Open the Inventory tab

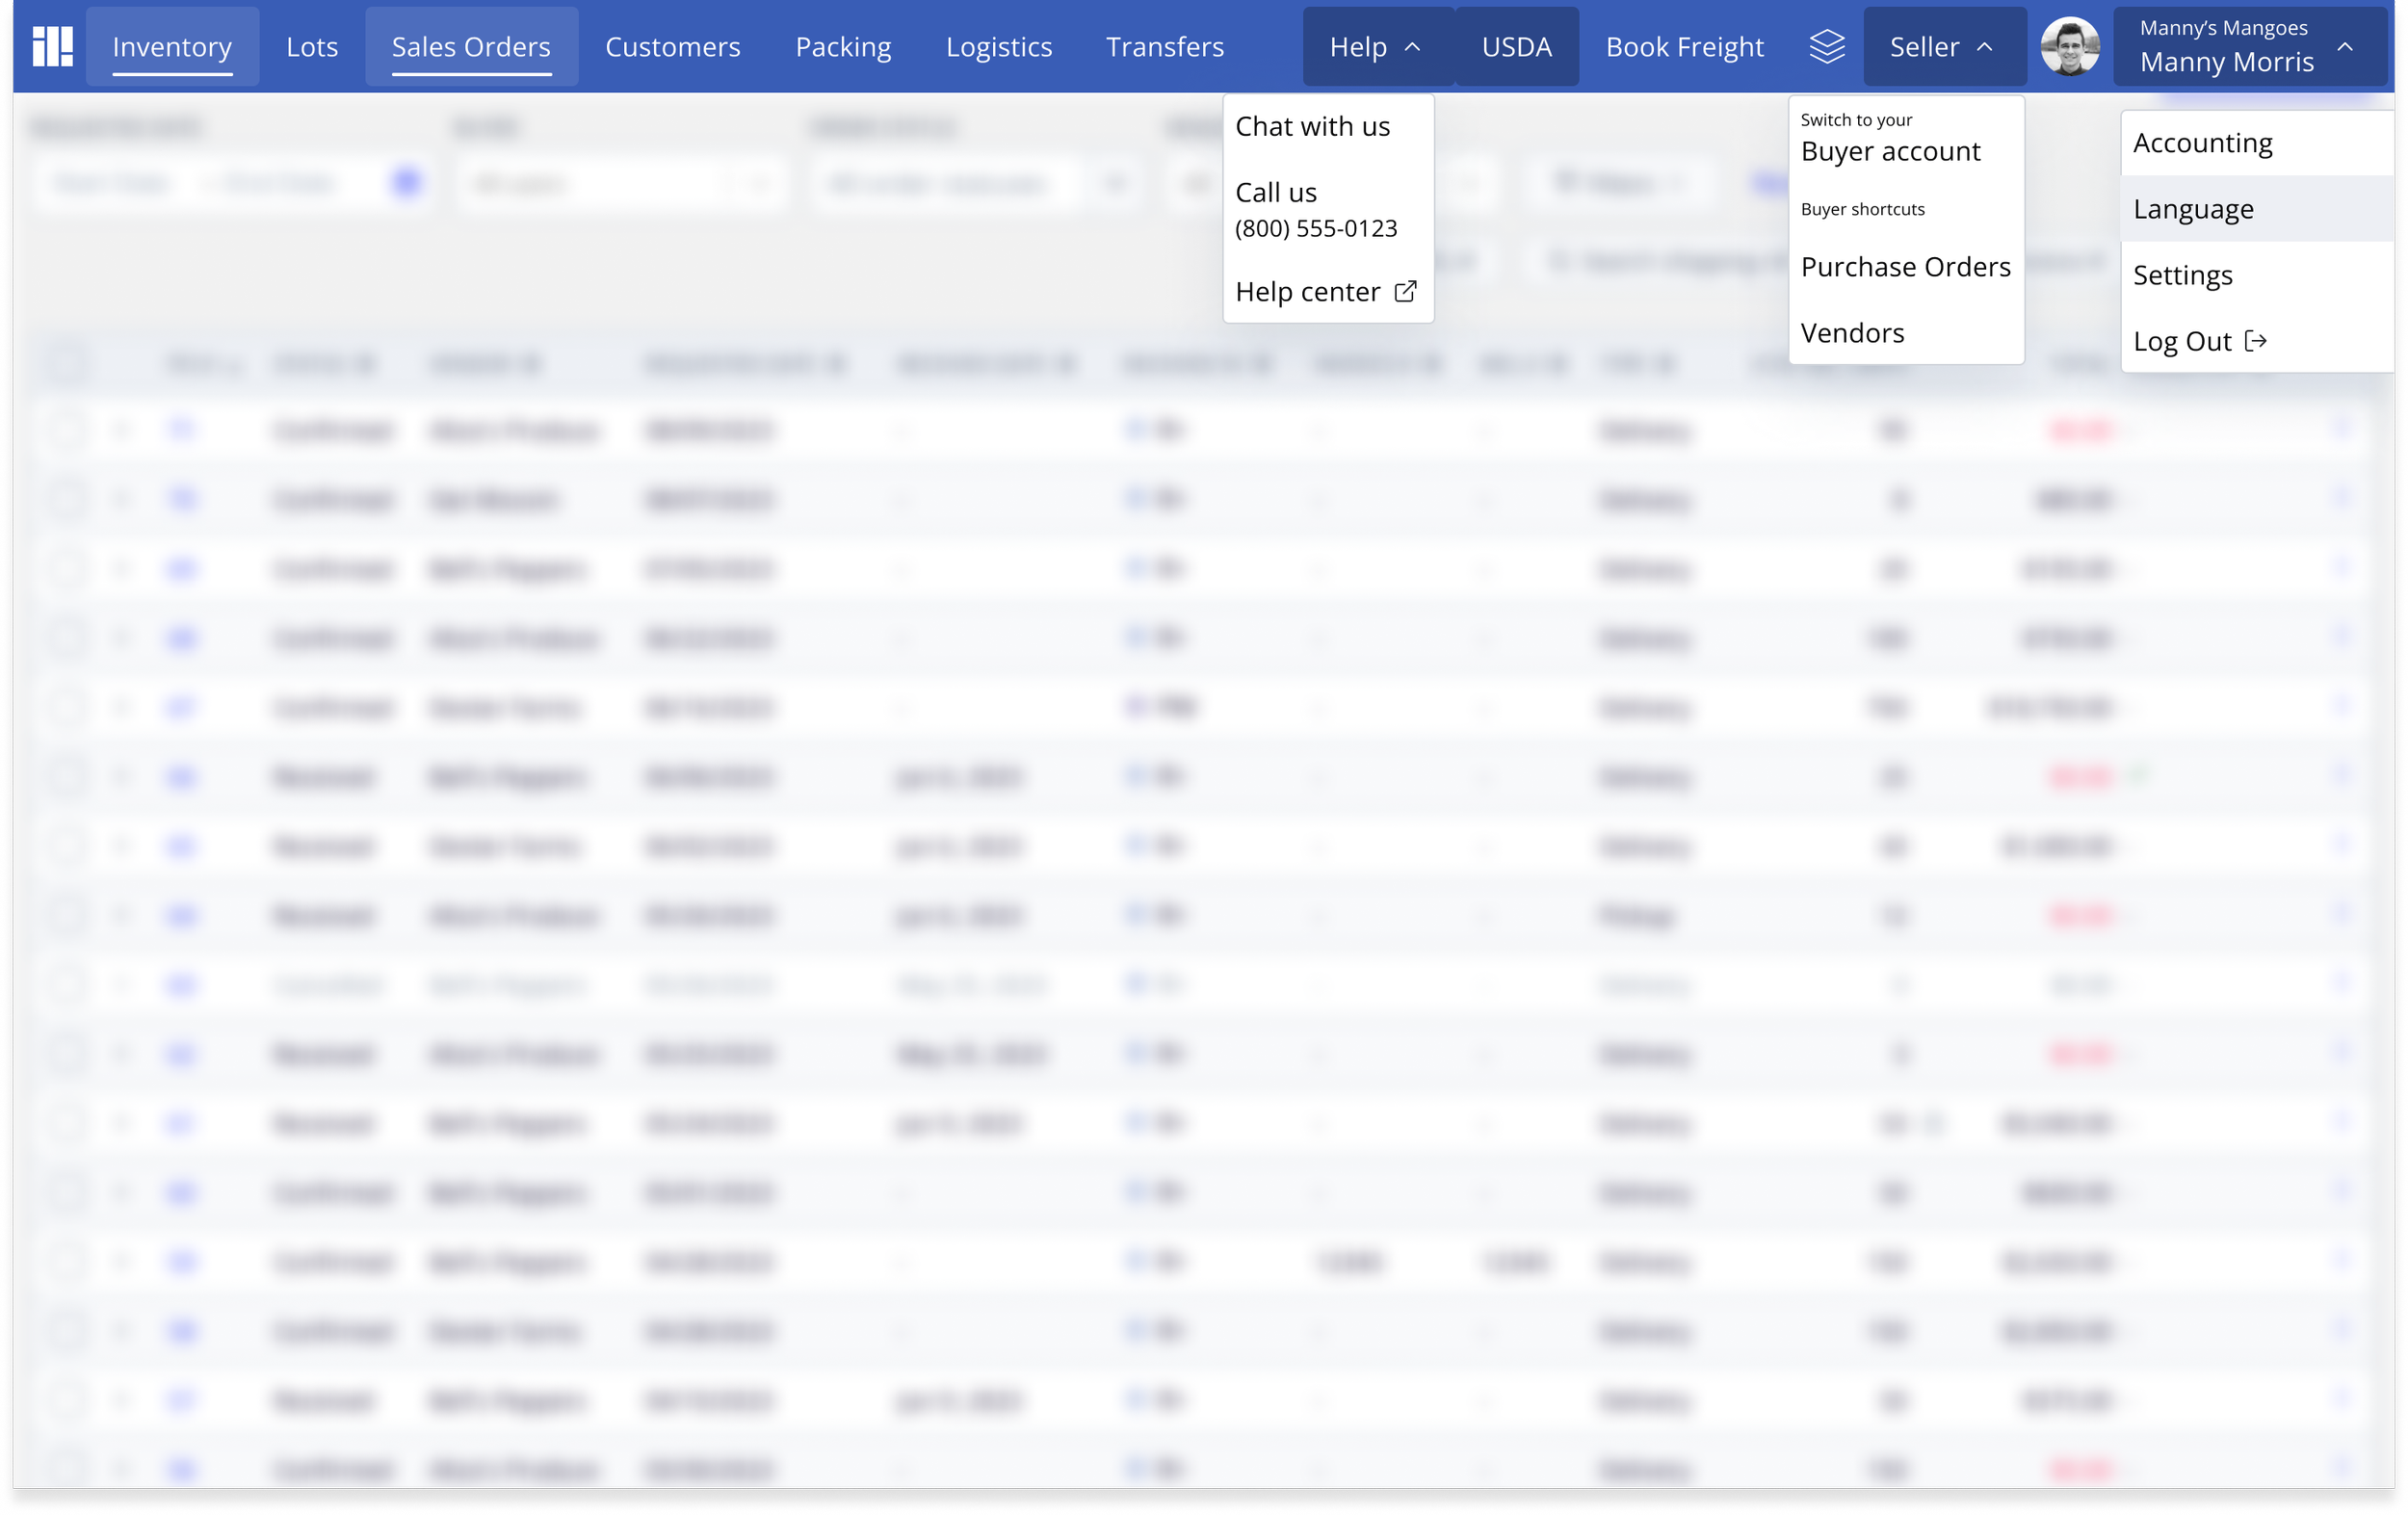pos(172,47)
